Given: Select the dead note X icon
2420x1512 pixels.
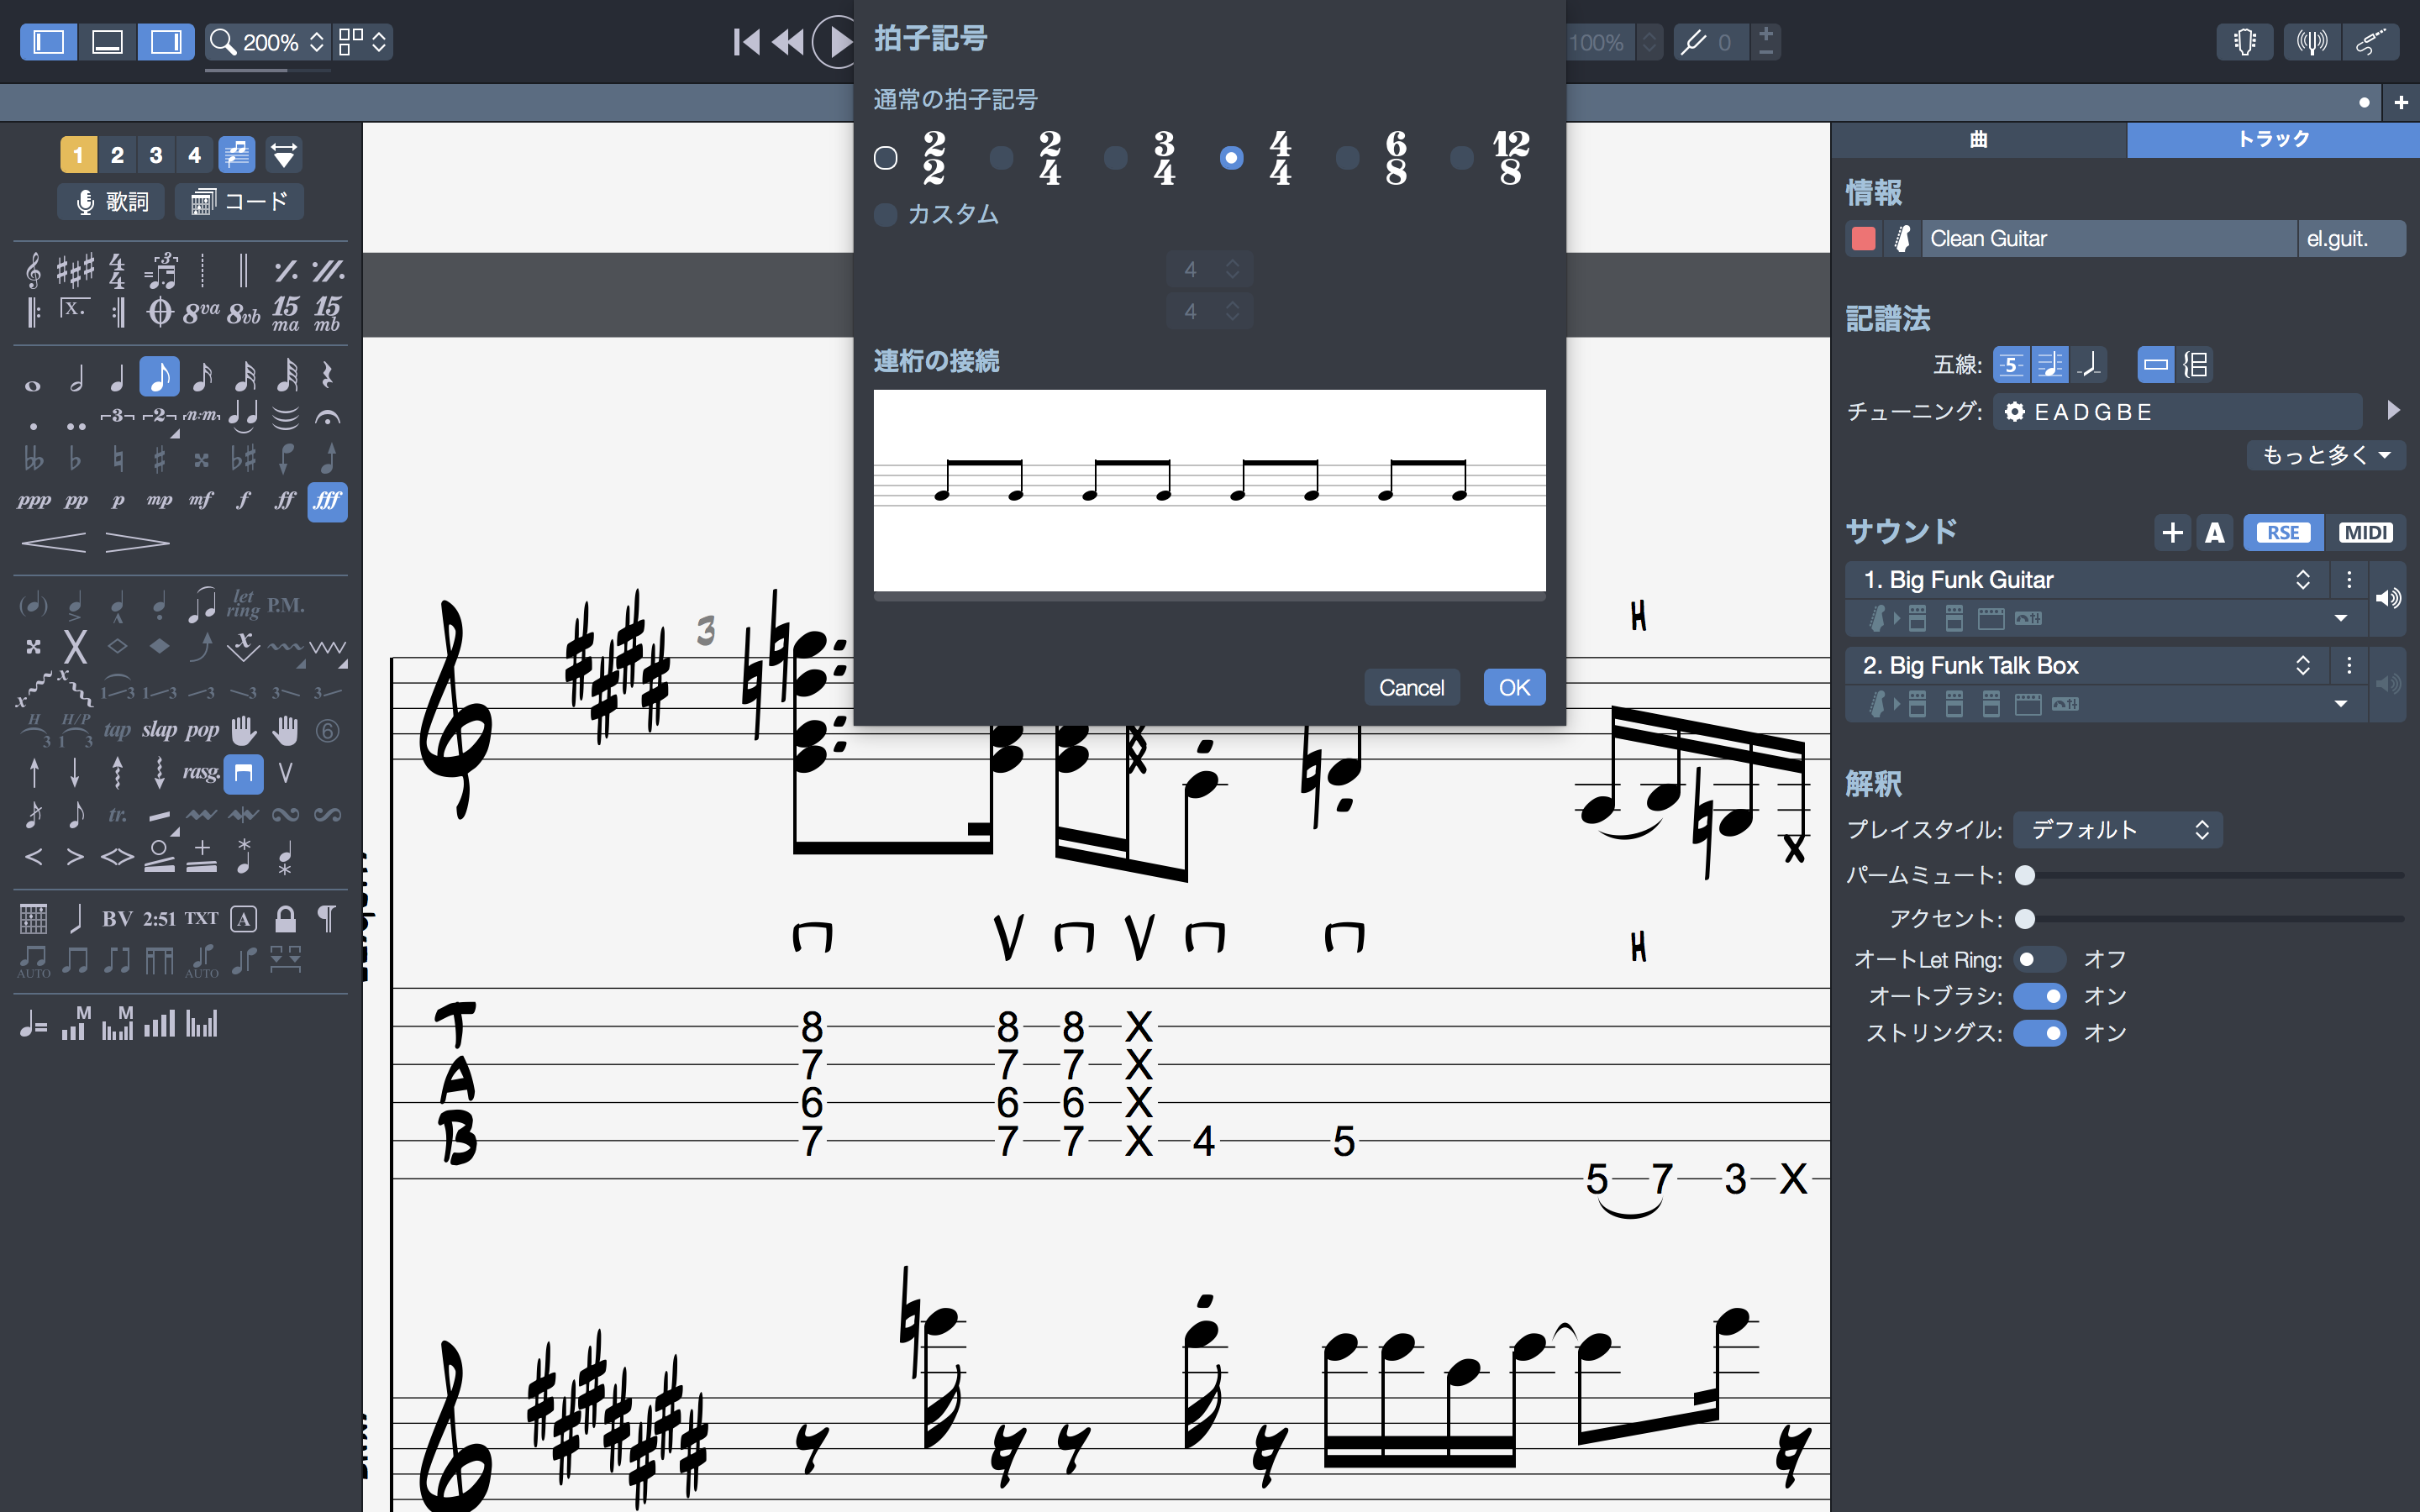Looking at the screenshot, I should pyautogui.click(x=75, y=647).
